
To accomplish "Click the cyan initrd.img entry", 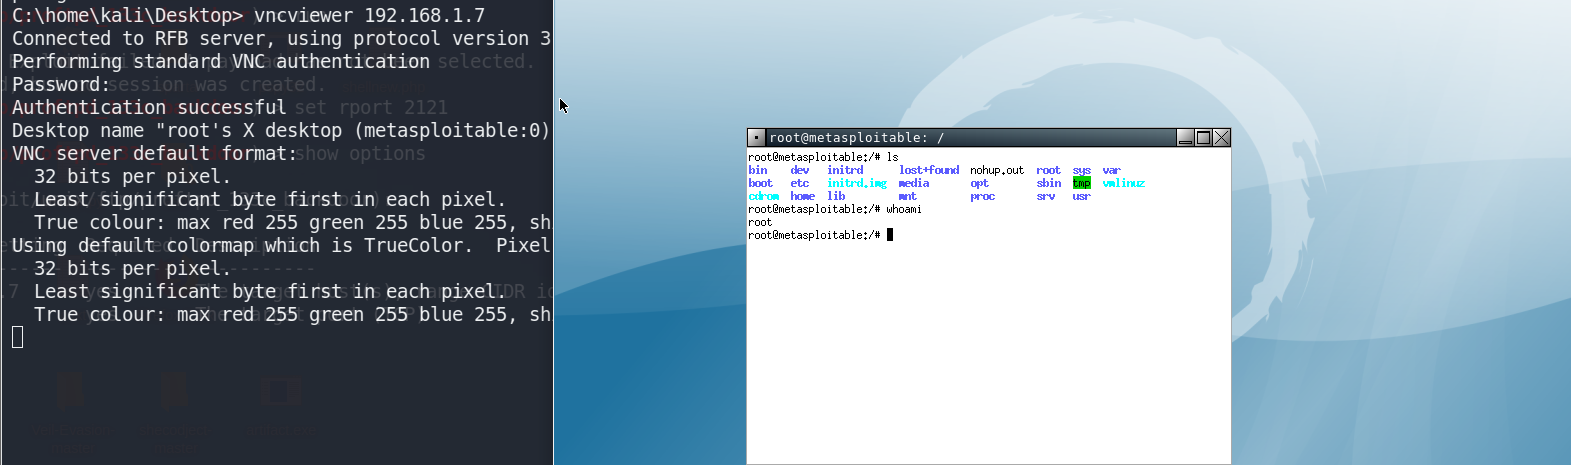I will coord(856,183).
